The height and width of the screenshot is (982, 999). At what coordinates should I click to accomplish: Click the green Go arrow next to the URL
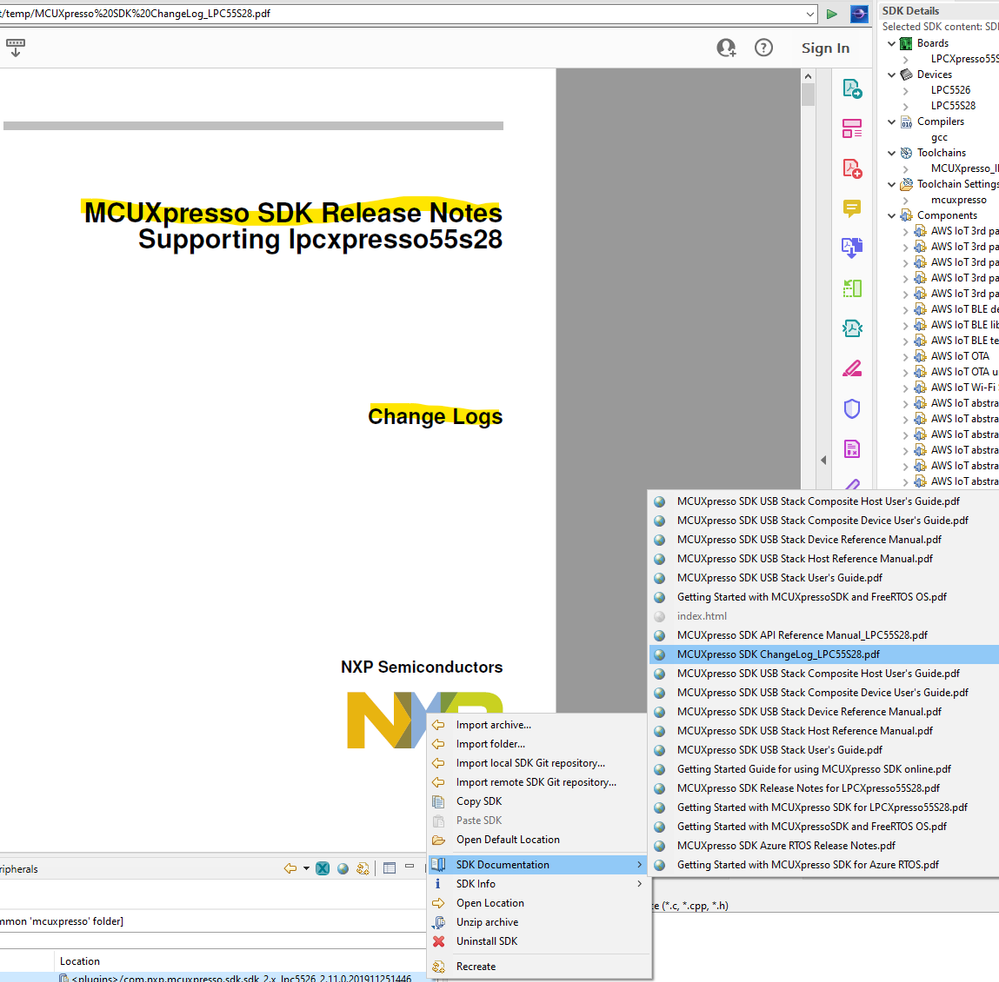point(831,13)
